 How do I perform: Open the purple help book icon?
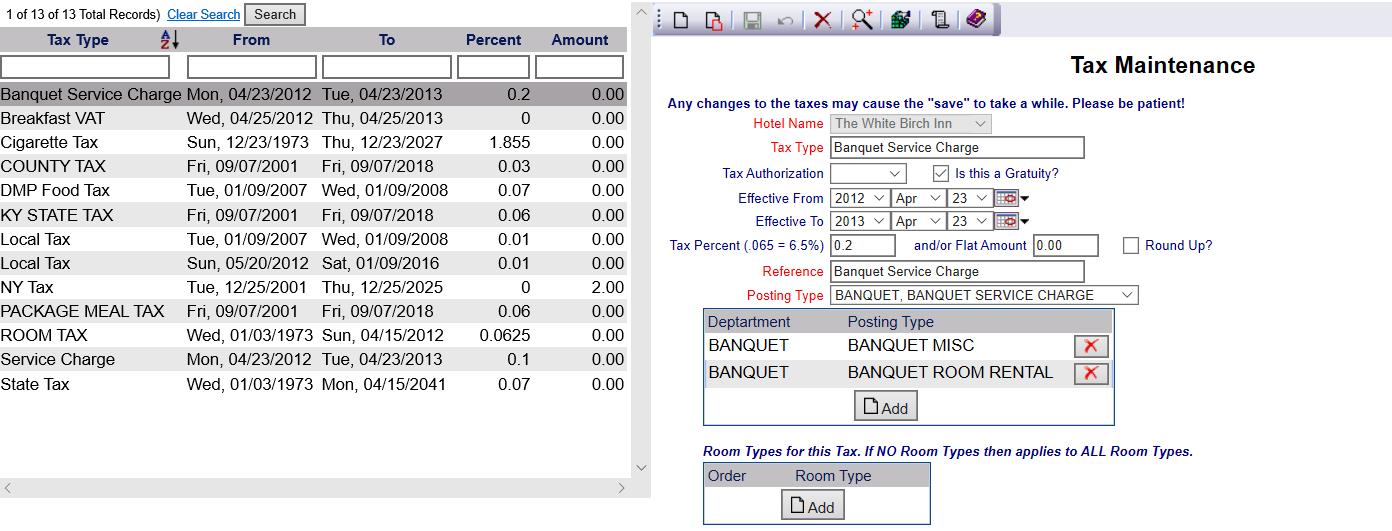pyautogui.click(x=975, y=20)
